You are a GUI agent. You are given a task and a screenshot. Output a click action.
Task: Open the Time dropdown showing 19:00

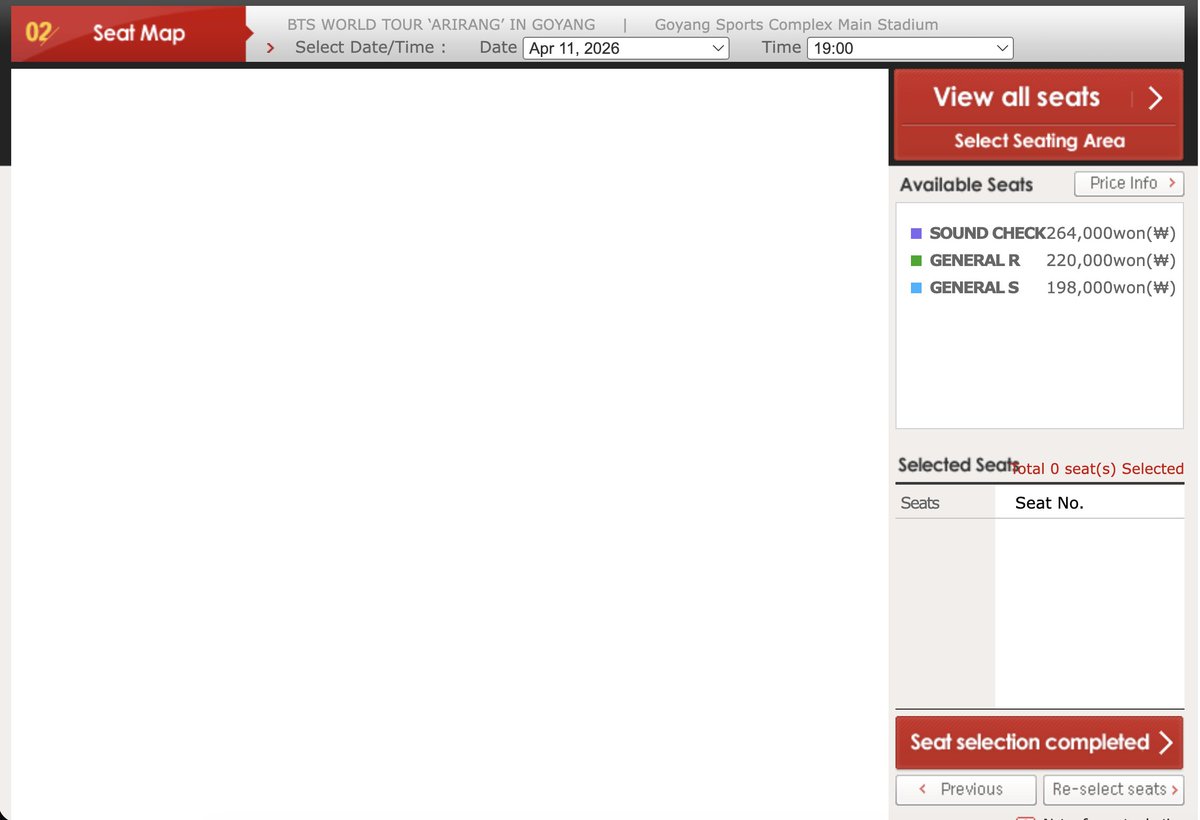(910, 48)
